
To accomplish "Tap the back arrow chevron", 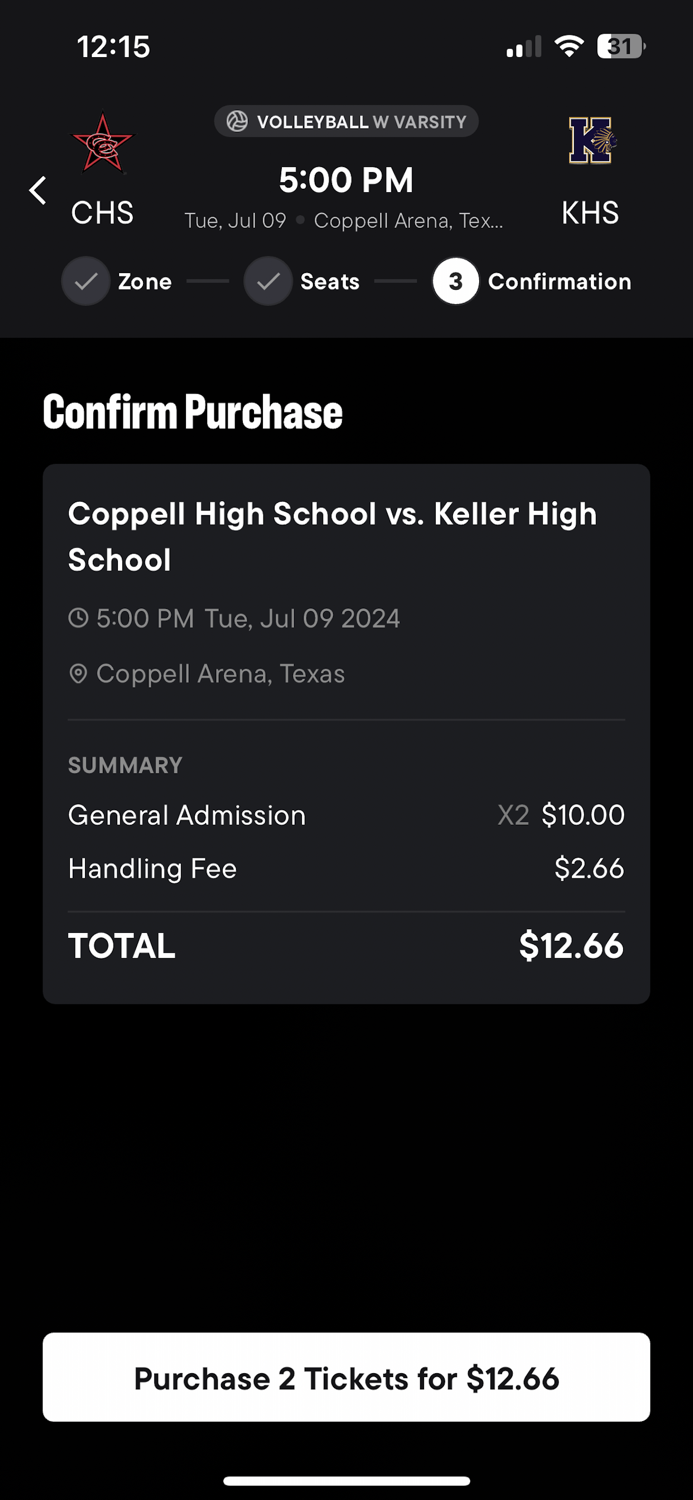I will click(x=38, y=190).
